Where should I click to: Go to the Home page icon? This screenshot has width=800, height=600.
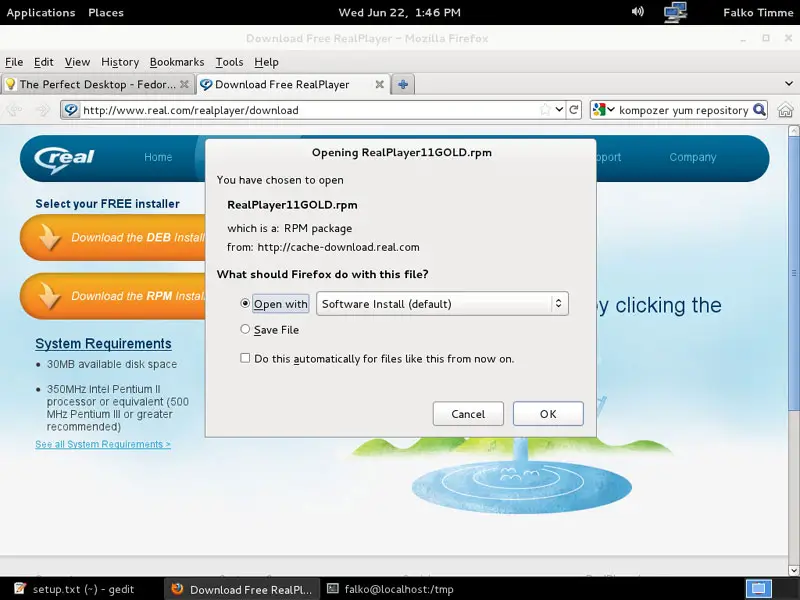point(786,110)
